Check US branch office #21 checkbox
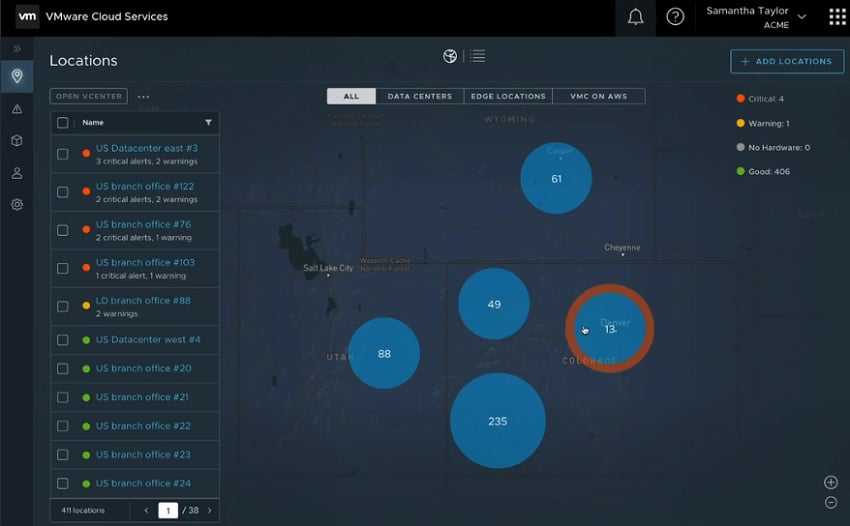This screenshot has height=526, width=850. [63, 397]
